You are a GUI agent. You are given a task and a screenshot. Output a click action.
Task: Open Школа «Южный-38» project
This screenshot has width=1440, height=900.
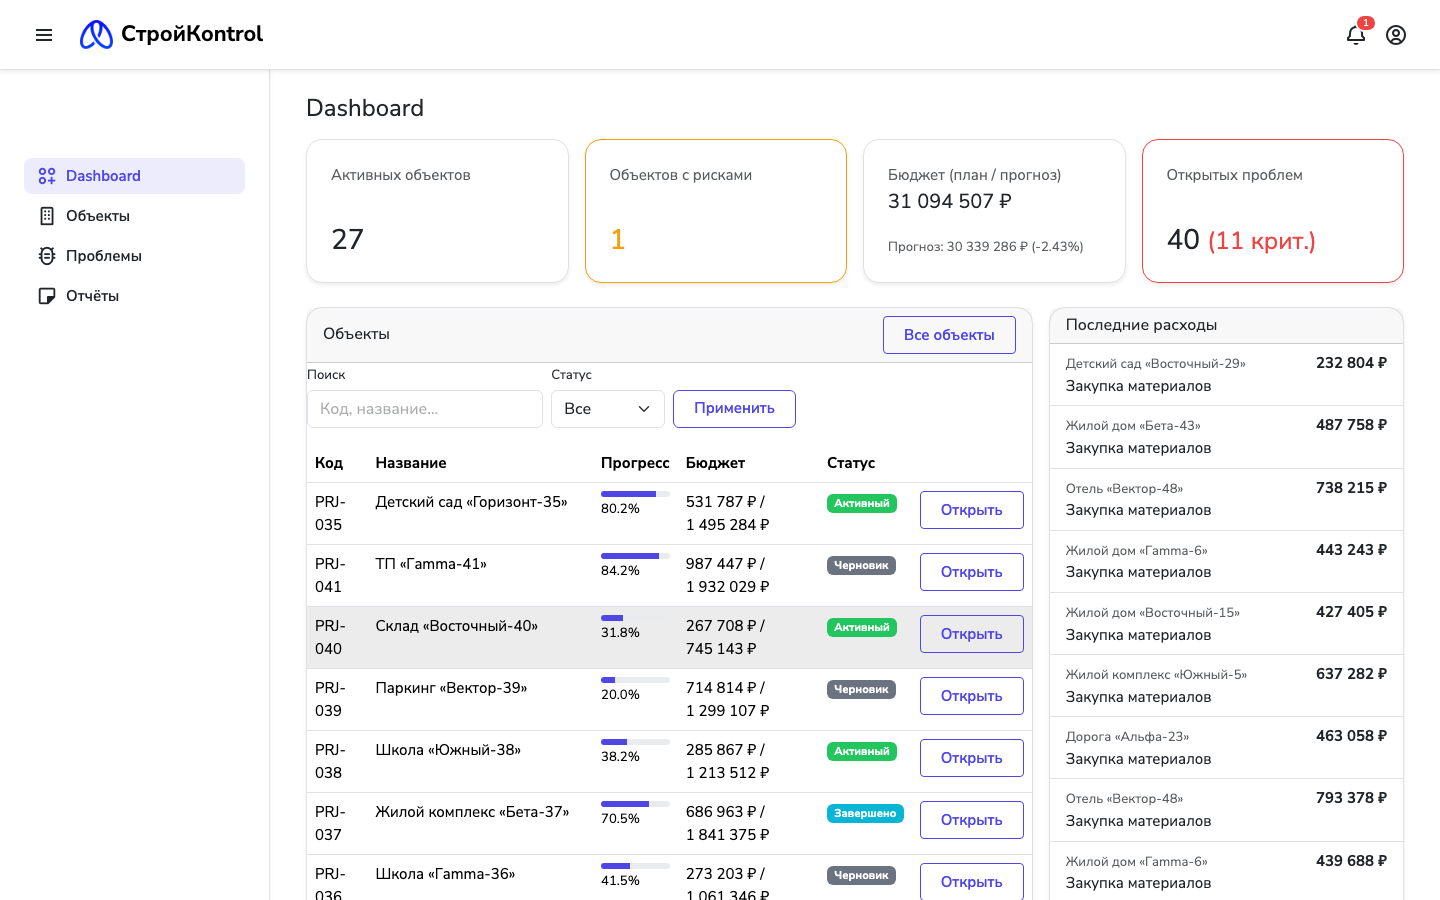tap(972, 758)
